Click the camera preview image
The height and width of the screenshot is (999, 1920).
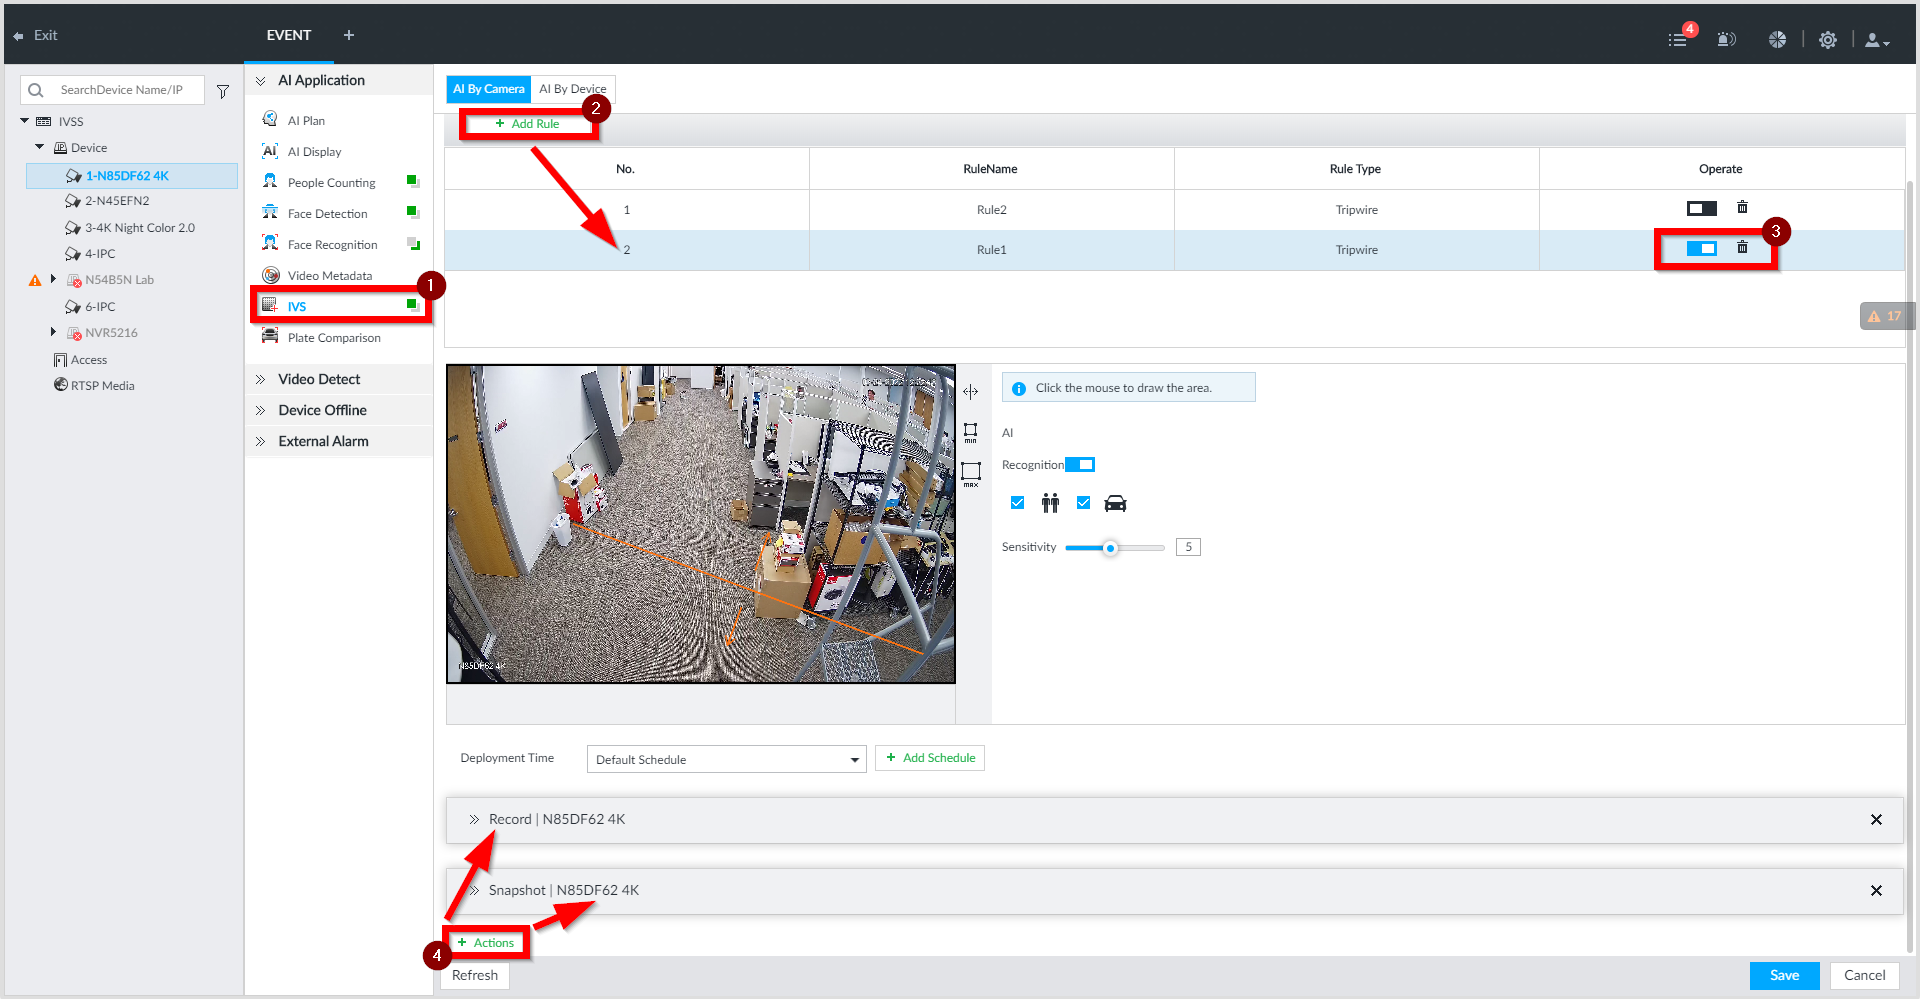tap(701, 524)
